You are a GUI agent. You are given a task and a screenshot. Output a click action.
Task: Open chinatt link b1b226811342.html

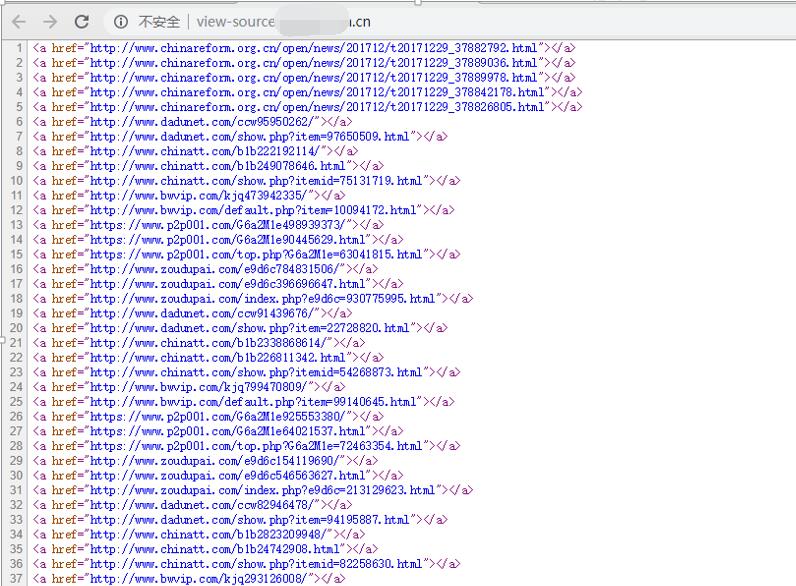point(218,357)
